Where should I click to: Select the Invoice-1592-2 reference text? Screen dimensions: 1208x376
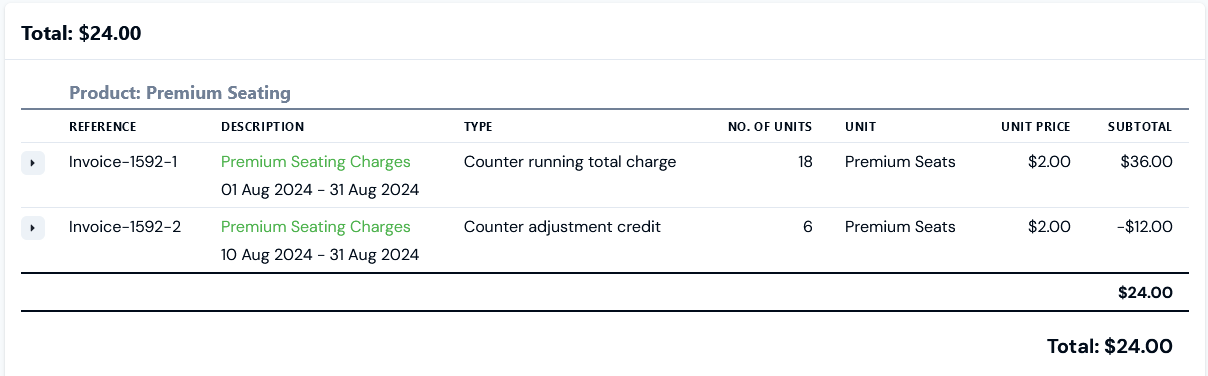click(x=125, y=227)
